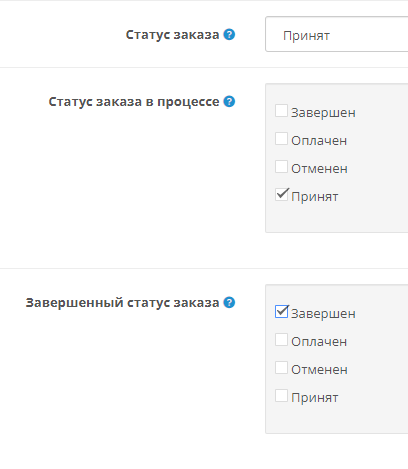Click the Статус заказа в процессе label text
The width and height of the screenshot is (408, 469).
pos(134,102)
